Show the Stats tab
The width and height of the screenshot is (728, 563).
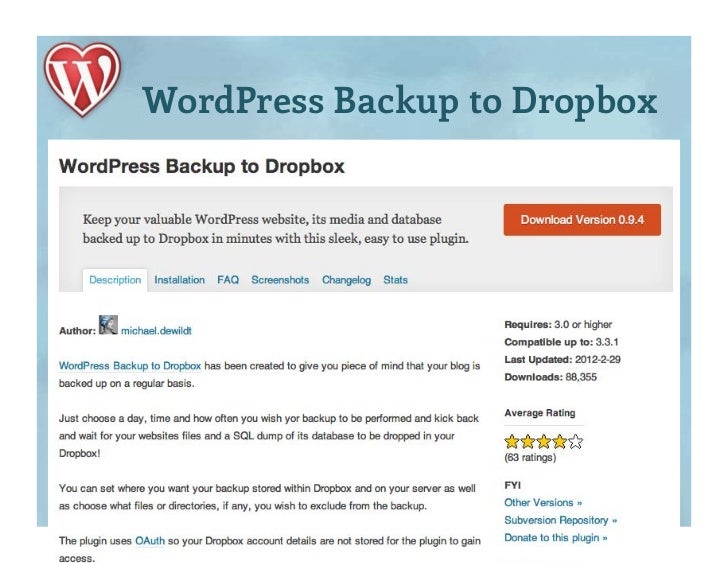[x=396, y=280]
